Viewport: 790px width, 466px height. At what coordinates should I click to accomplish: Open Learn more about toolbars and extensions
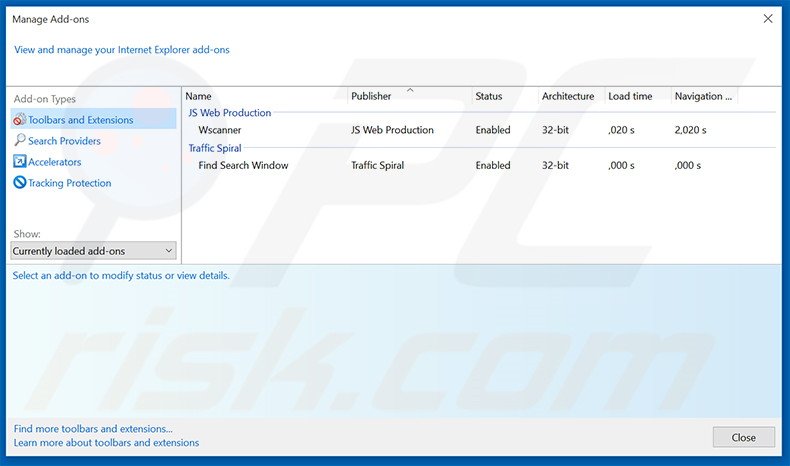106,443
